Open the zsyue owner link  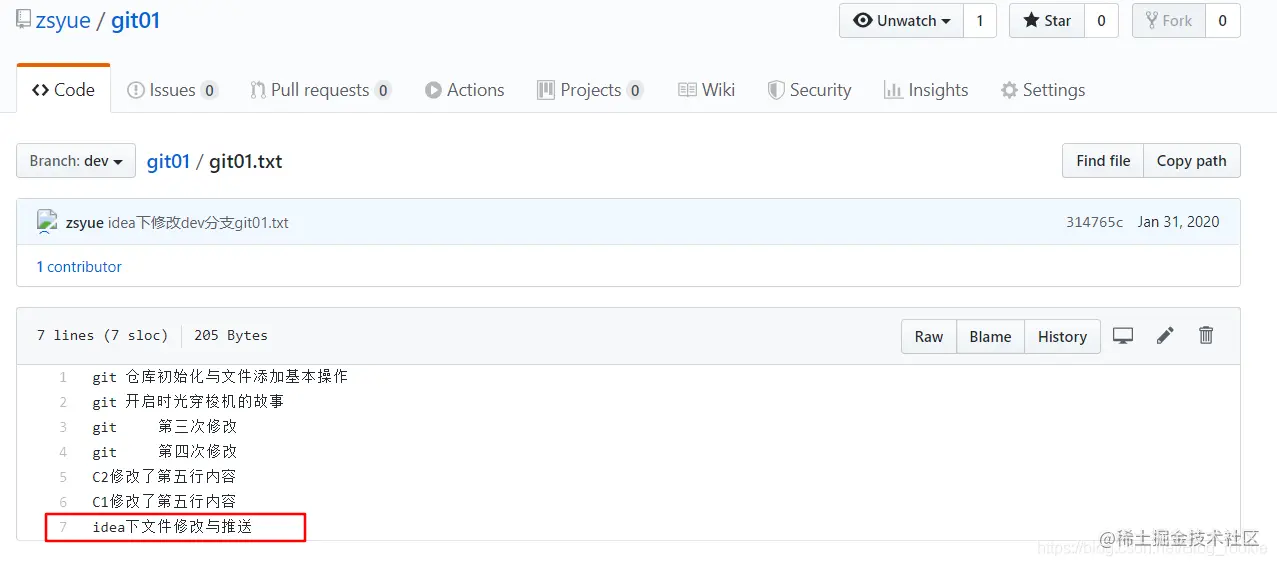tap(63, 21)
